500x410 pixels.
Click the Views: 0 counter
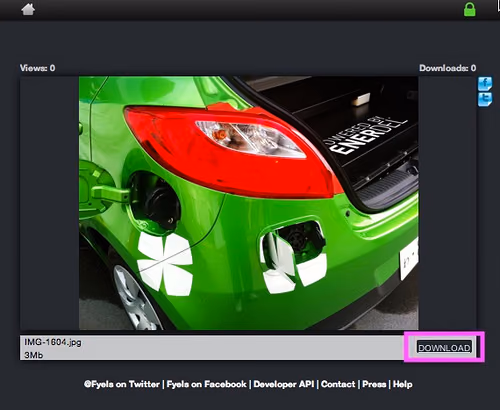[37, 68]
